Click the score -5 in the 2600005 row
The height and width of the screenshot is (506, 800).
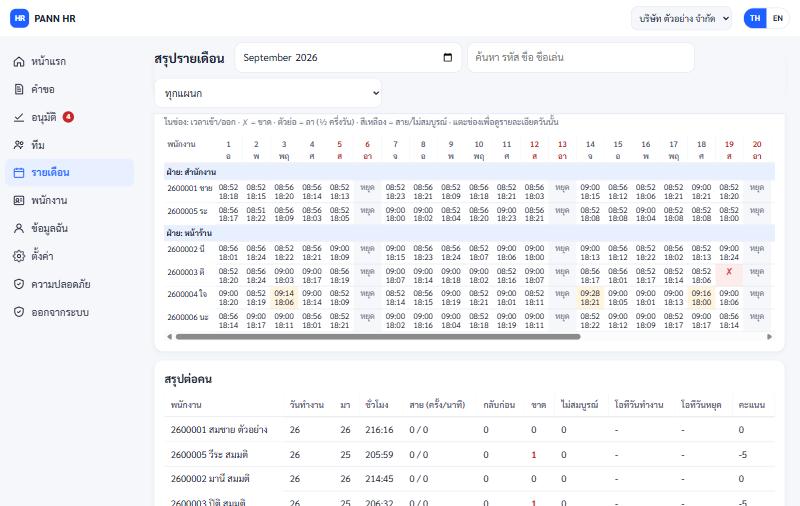tap(743, 454)
